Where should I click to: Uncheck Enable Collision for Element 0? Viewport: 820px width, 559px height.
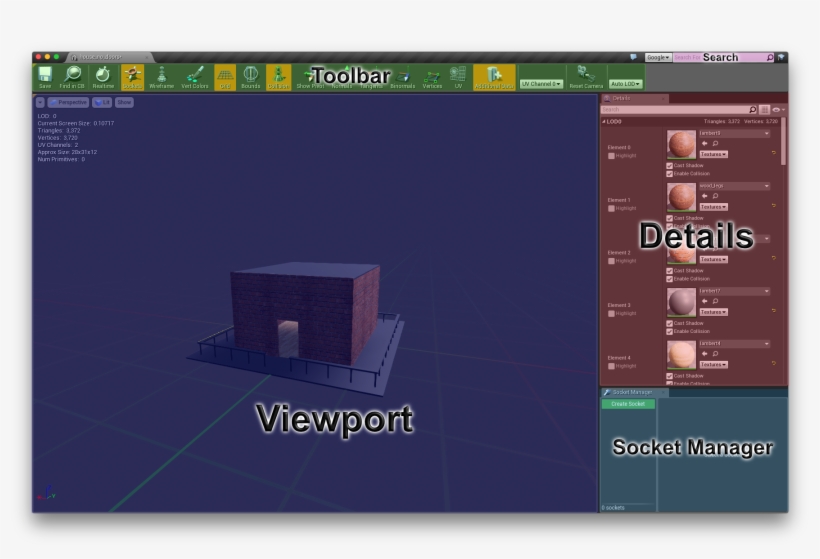click(669, 174)
